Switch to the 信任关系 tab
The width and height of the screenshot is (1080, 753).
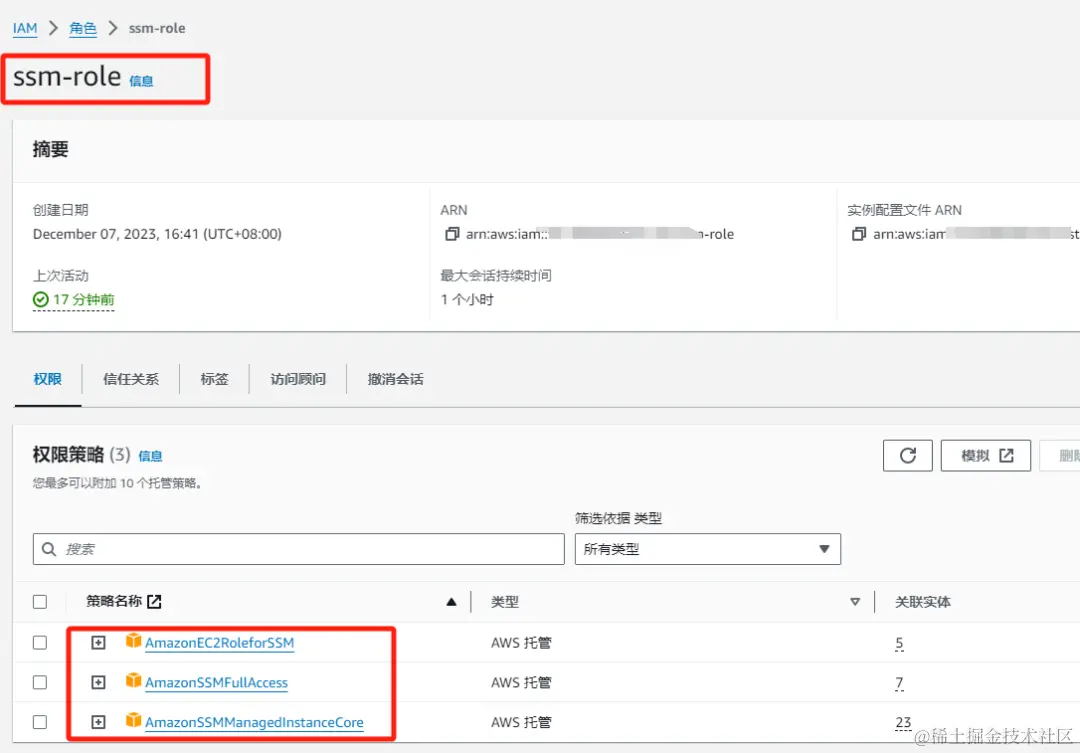[x=131, y=379]
